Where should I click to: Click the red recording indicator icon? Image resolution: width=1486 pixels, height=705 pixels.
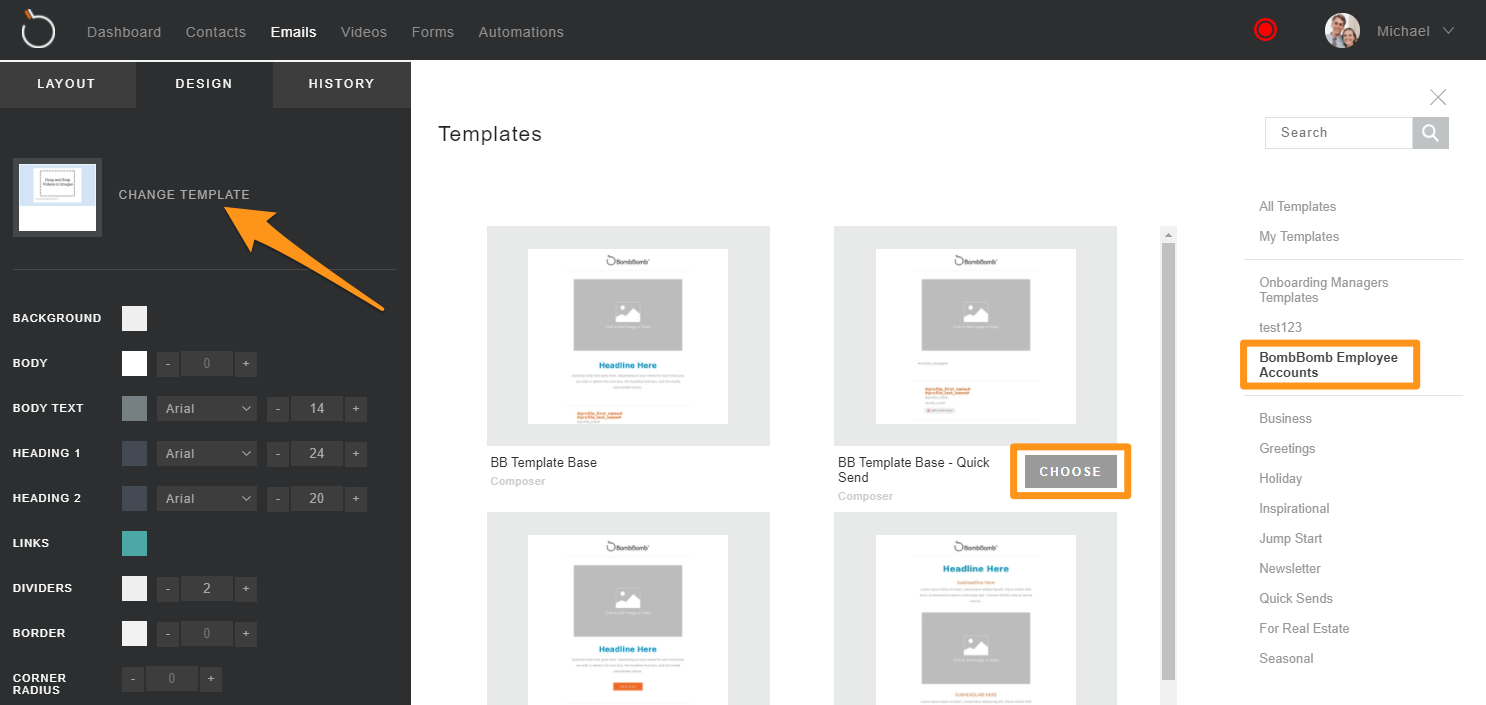point(1265,31)
